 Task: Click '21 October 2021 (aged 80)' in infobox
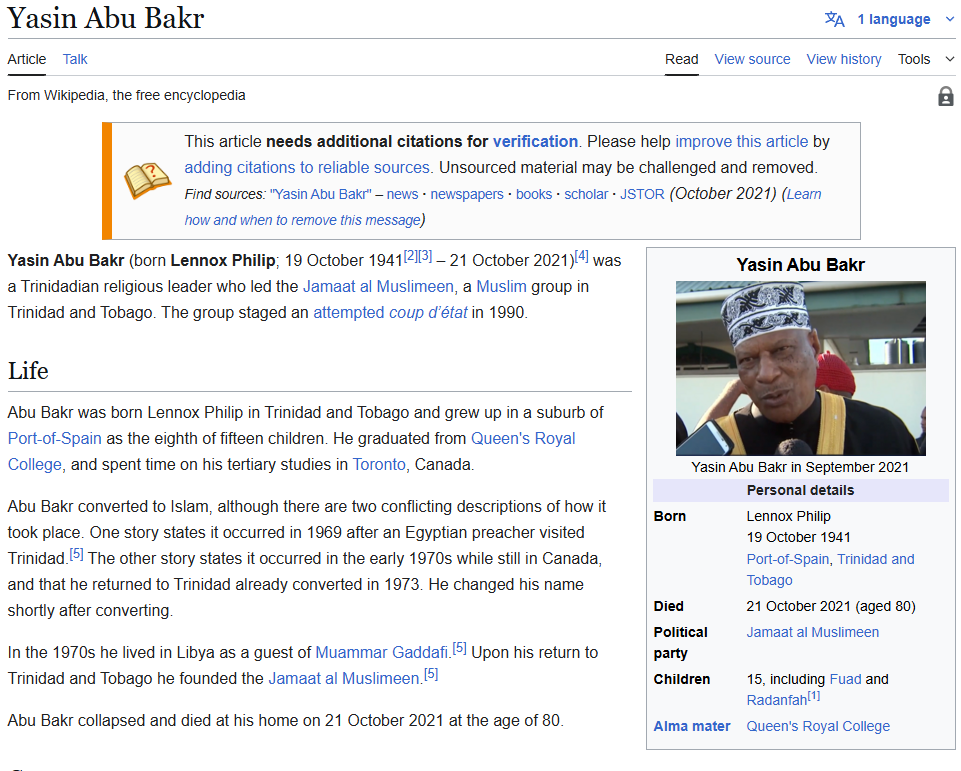(x=831, y=607)
